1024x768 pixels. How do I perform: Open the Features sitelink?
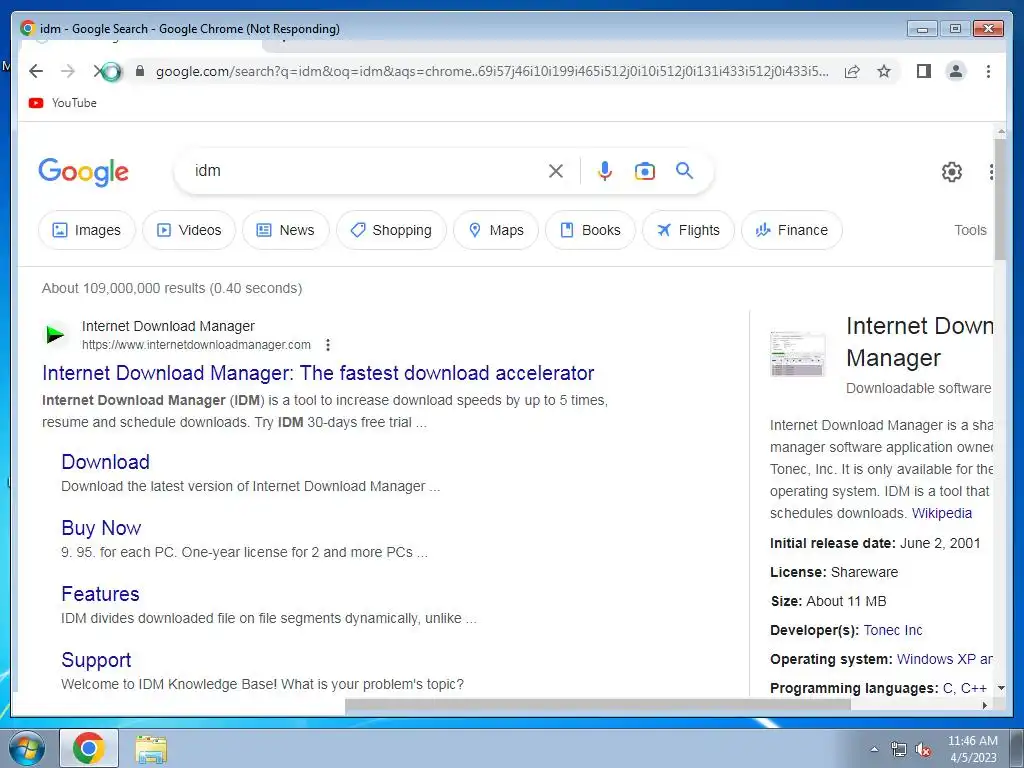[100, 594]
